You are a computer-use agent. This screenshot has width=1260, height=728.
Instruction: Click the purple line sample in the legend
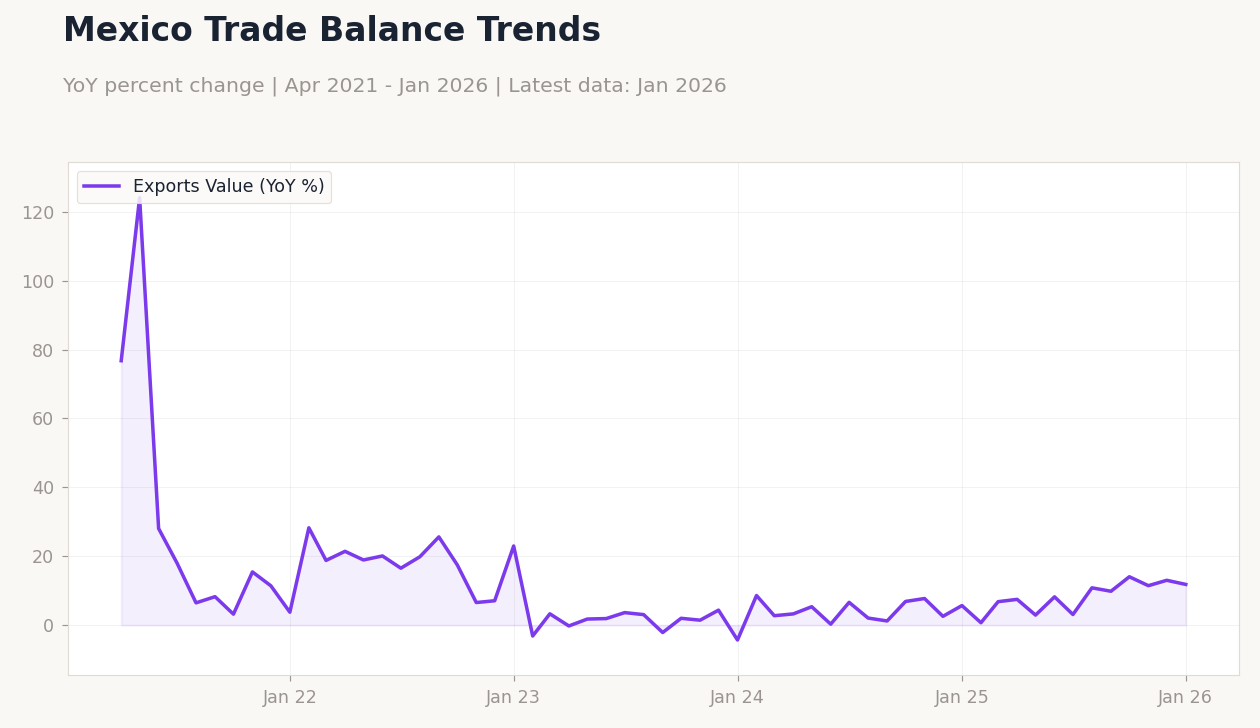click(102, 186)
